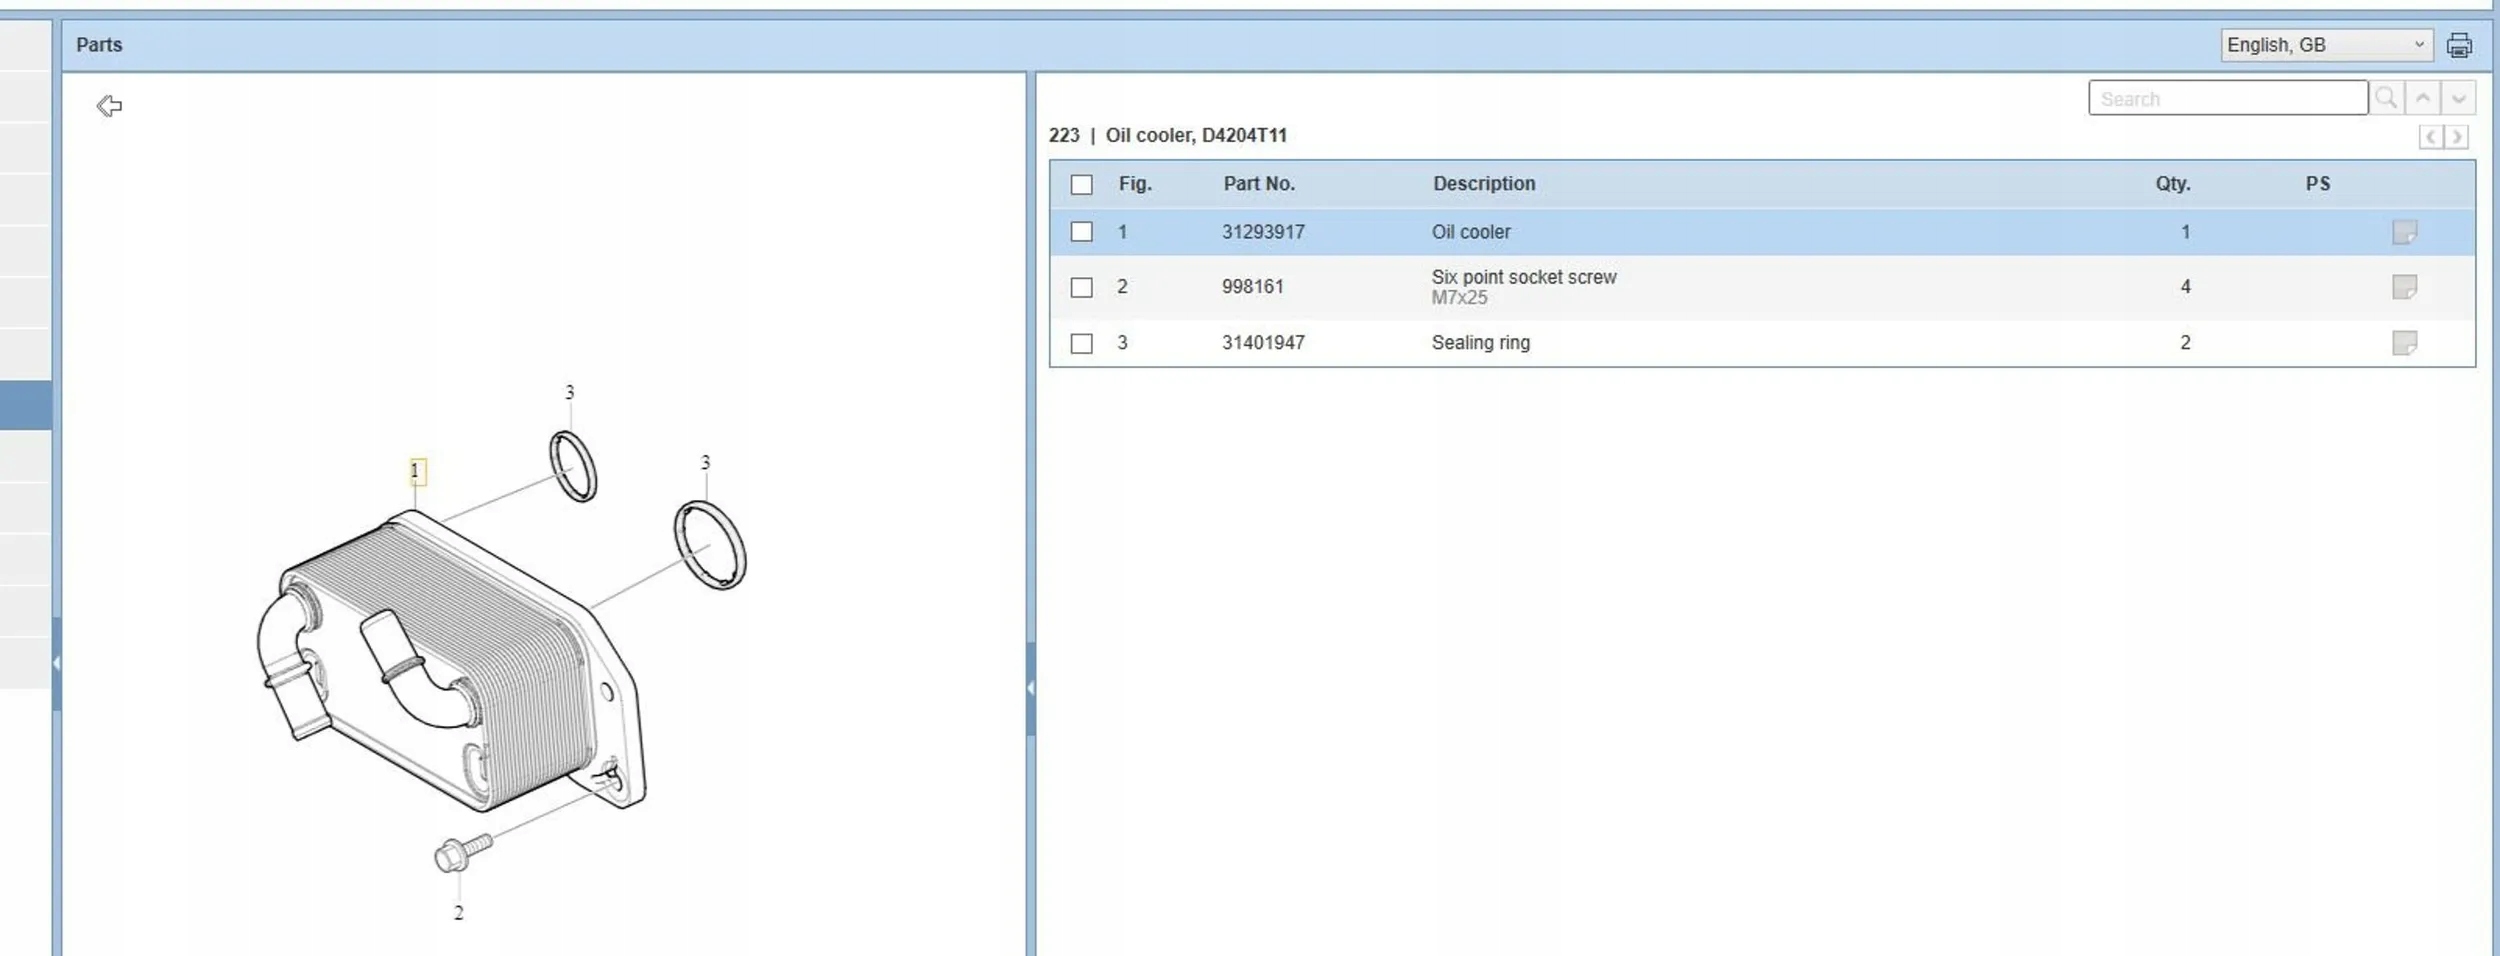Select part number 998161
This screenshot has width=2500, height=956.
1252,287
